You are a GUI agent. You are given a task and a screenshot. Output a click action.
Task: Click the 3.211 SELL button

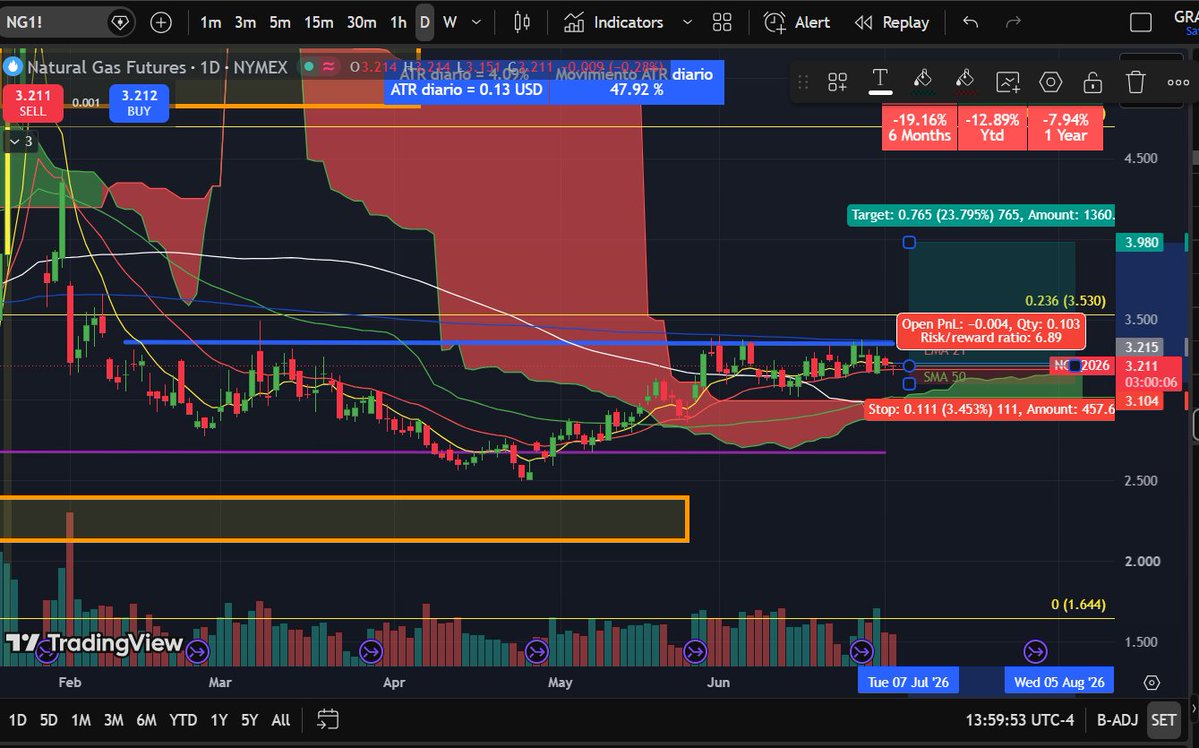pos(32,102)
